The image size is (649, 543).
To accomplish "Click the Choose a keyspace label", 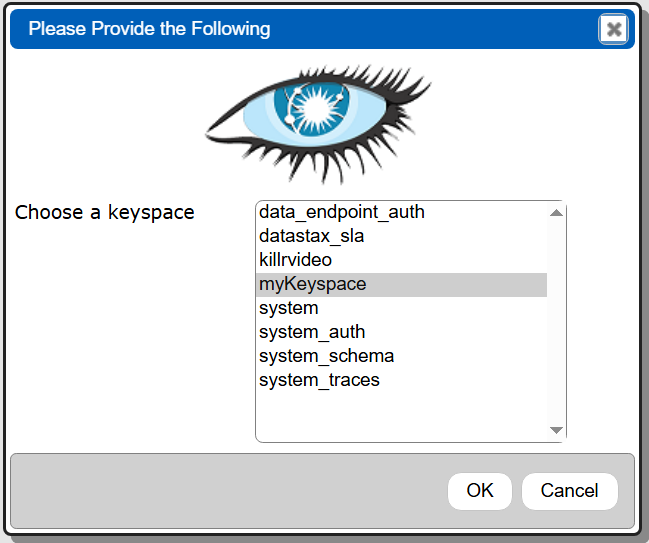I will point(105,213).
